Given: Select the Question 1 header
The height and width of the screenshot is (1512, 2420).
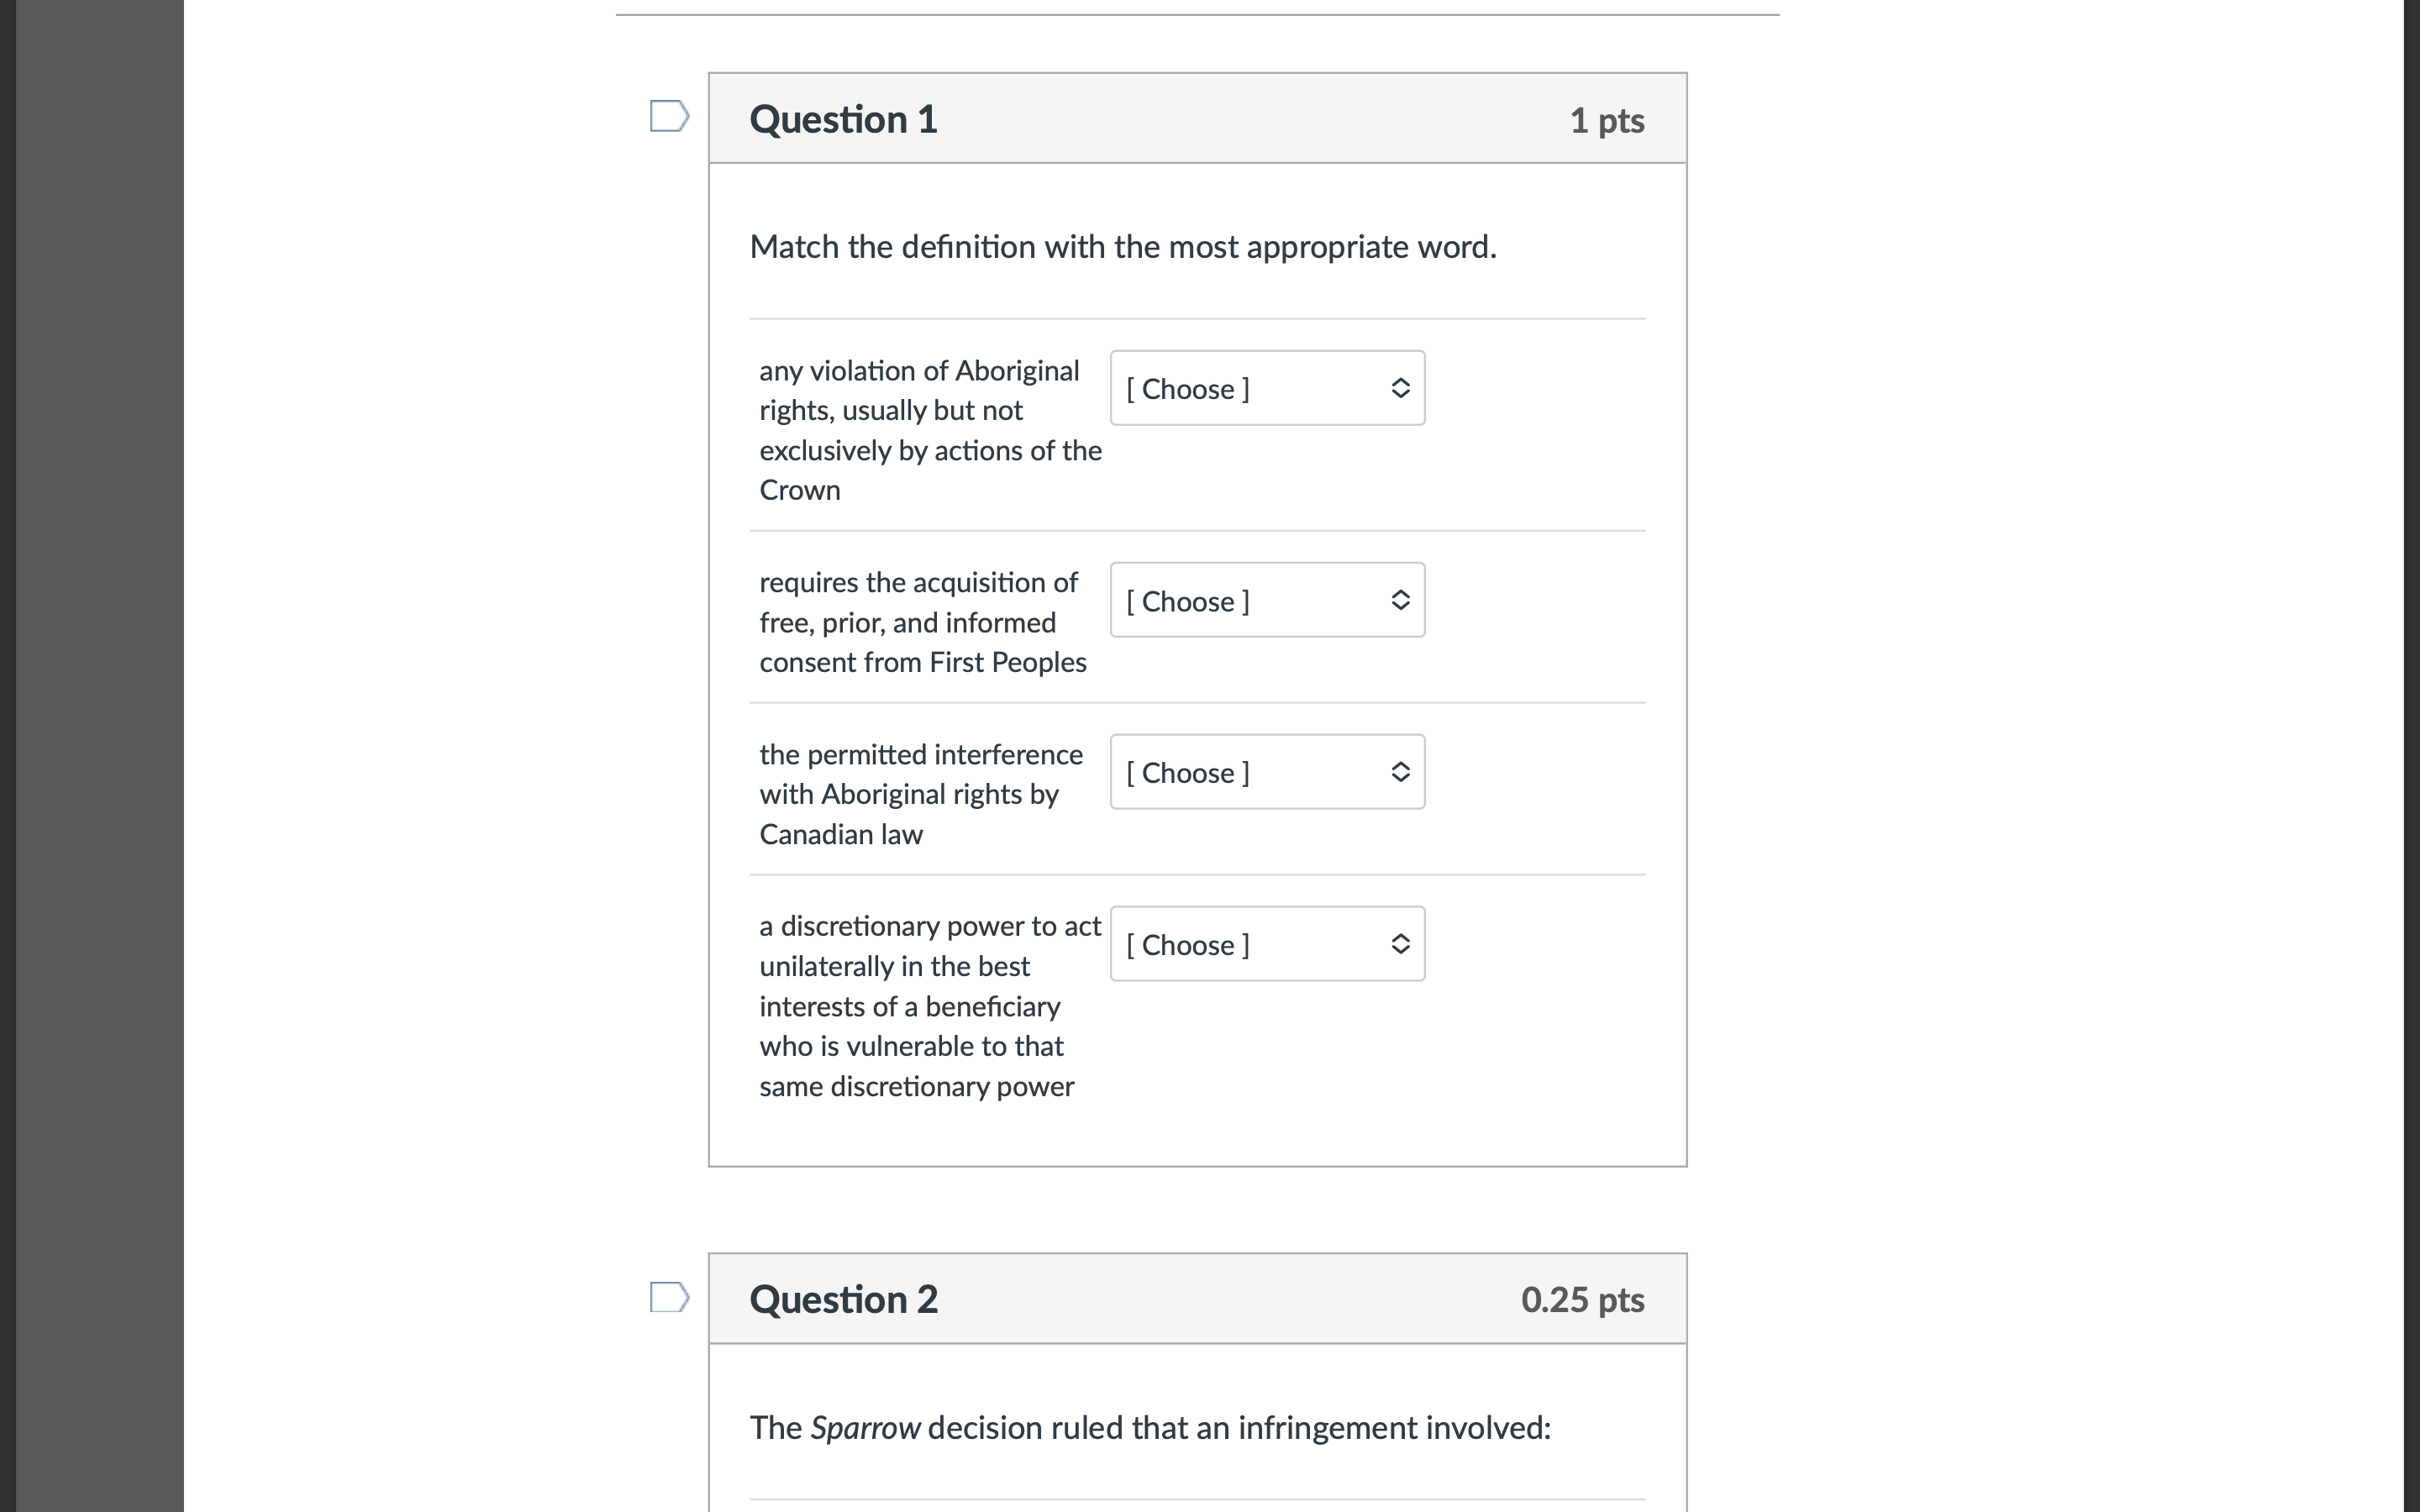Looking at the screenshot, I should [x=843, y=118].
